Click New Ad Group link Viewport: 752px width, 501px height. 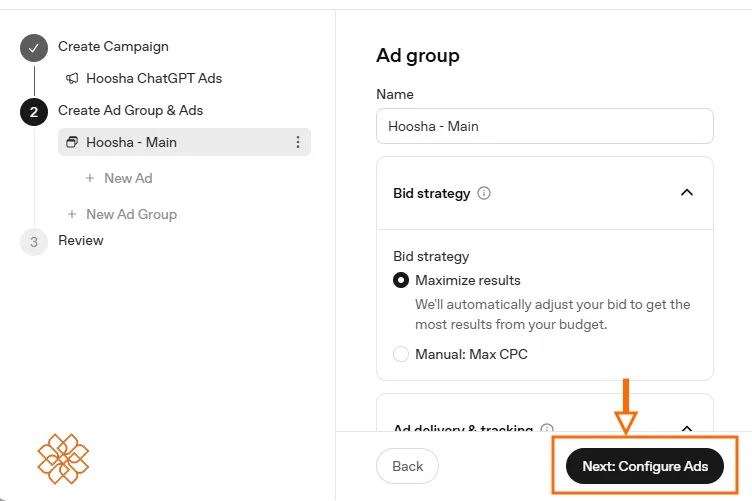(x=131, y=214)
